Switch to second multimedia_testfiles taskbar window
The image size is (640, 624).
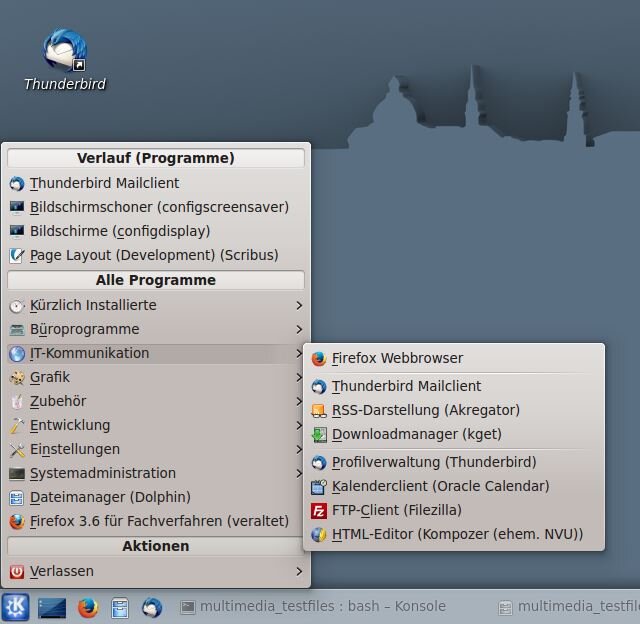tap(568, 607)
